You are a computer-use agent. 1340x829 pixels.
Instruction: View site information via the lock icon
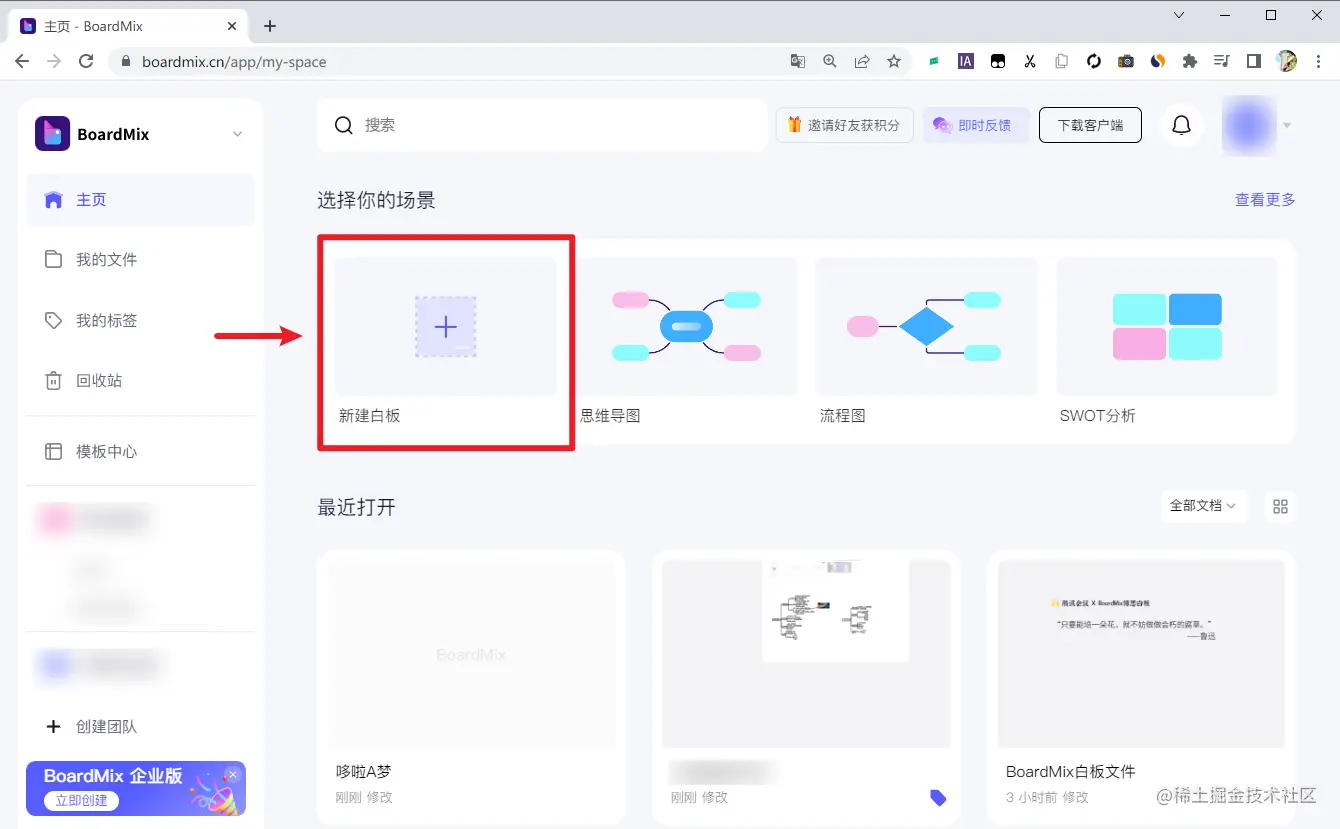126,61
